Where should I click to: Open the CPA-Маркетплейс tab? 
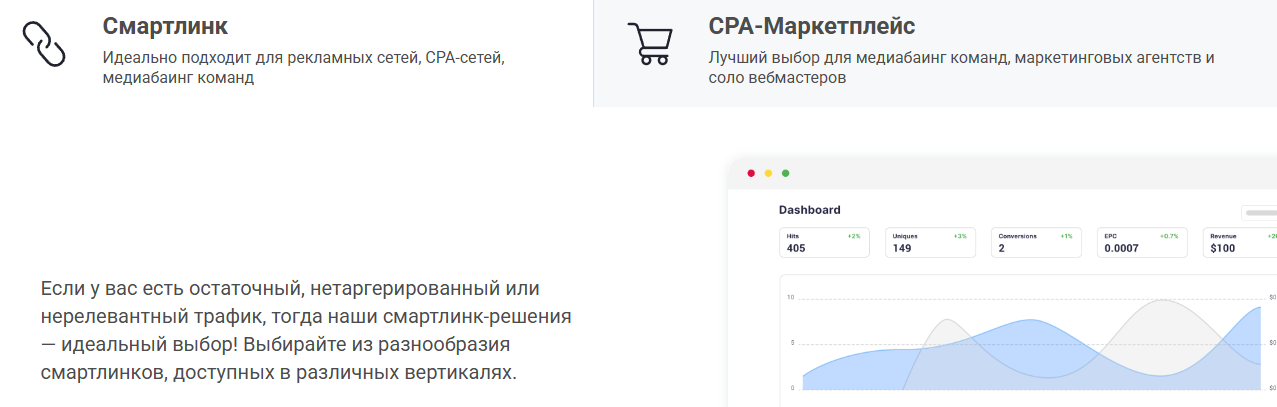811,25
